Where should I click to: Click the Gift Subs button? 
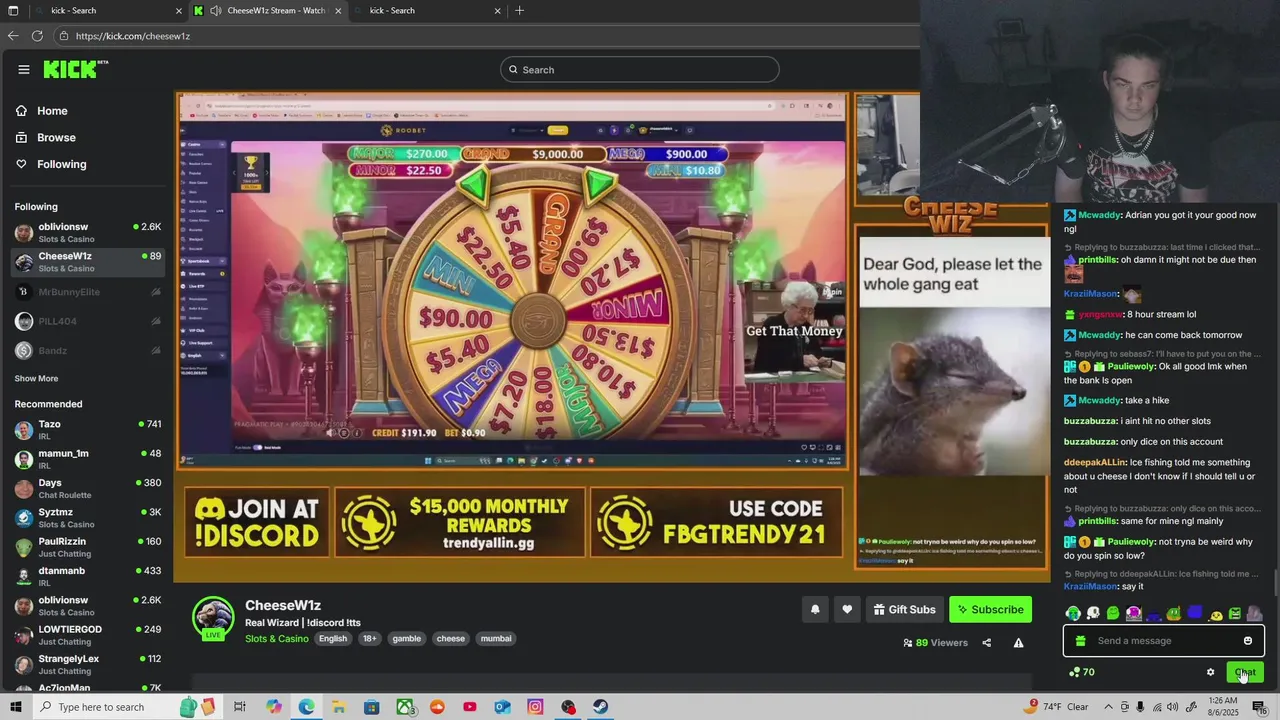click(x=904, y=609)
